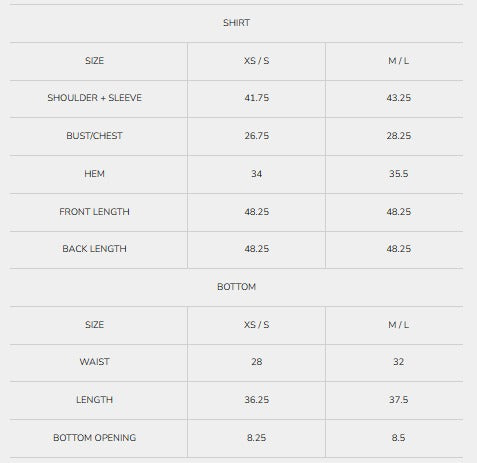The height and width of the screenshot is (463, 477).
Task: Select the 8.5 bottom opening value
Action: [398, 438]
